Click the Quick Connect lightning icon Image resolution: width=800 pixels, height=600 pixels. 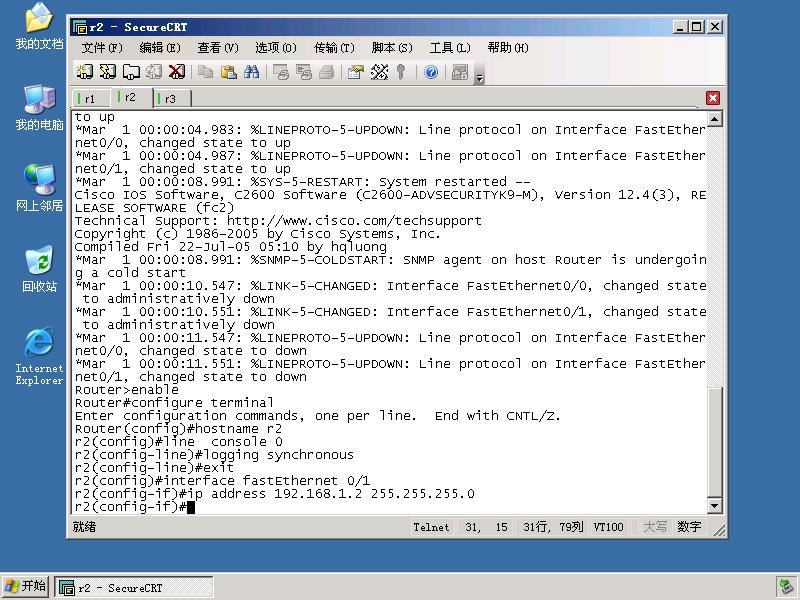coord(108,72)
